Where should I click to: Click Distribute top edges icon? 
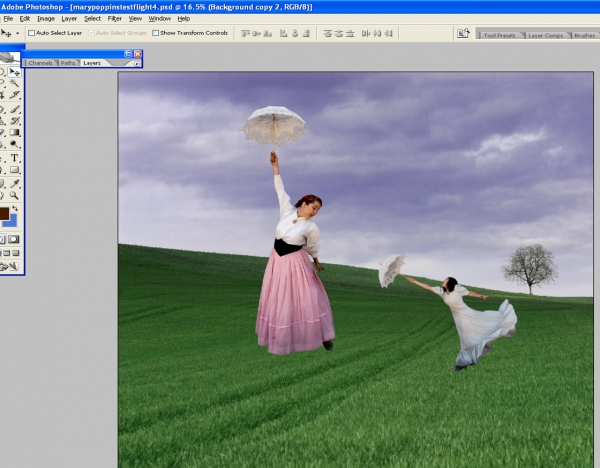[x=327, y=34]
